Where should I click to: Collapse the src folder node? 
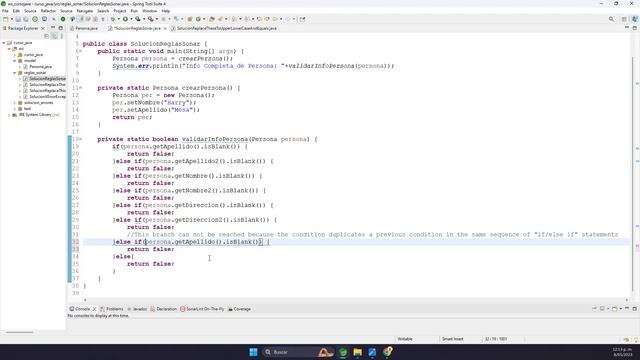[x=9, y=49]
